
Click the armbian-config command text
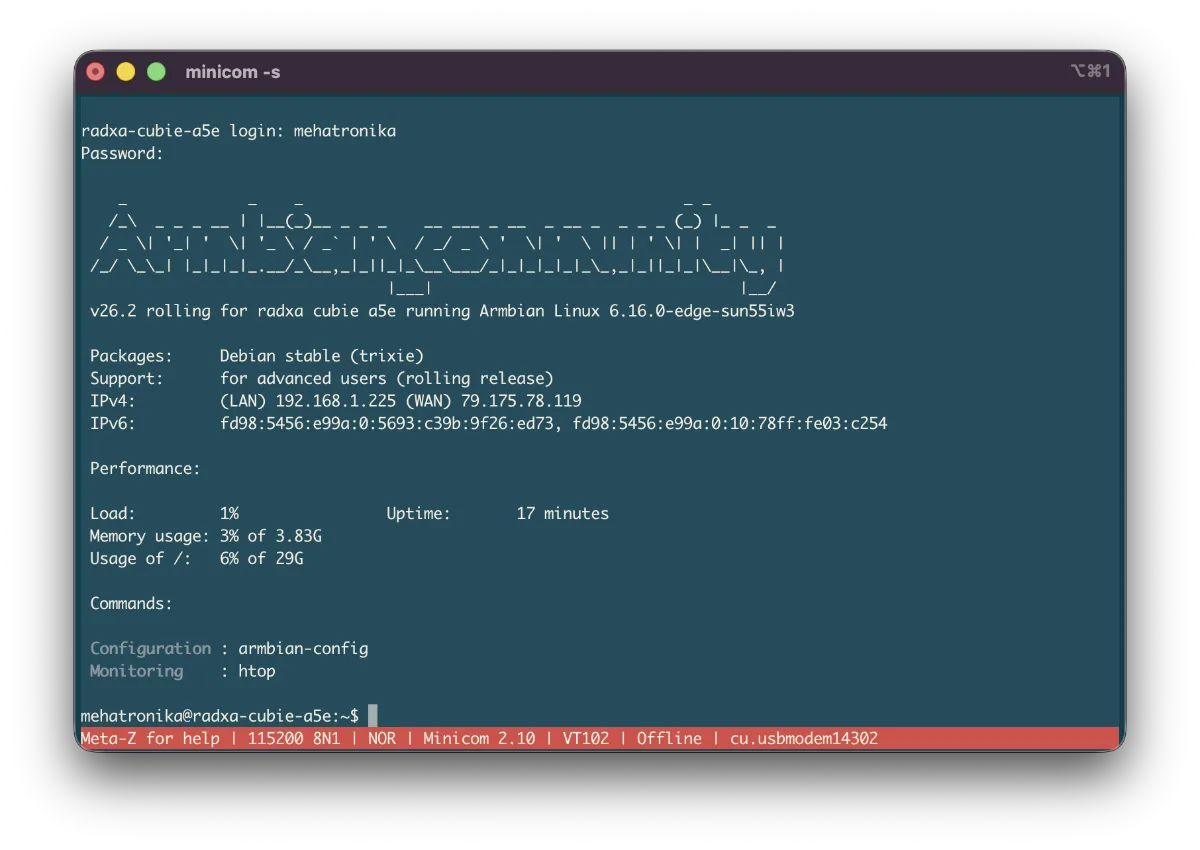tap(303, 648)
